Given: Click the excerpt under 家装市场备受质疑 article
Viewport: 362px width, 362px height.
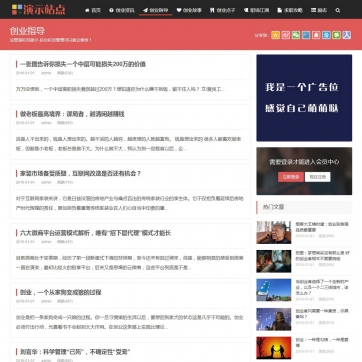Looking at the screenshot, I should coord(130,203).
